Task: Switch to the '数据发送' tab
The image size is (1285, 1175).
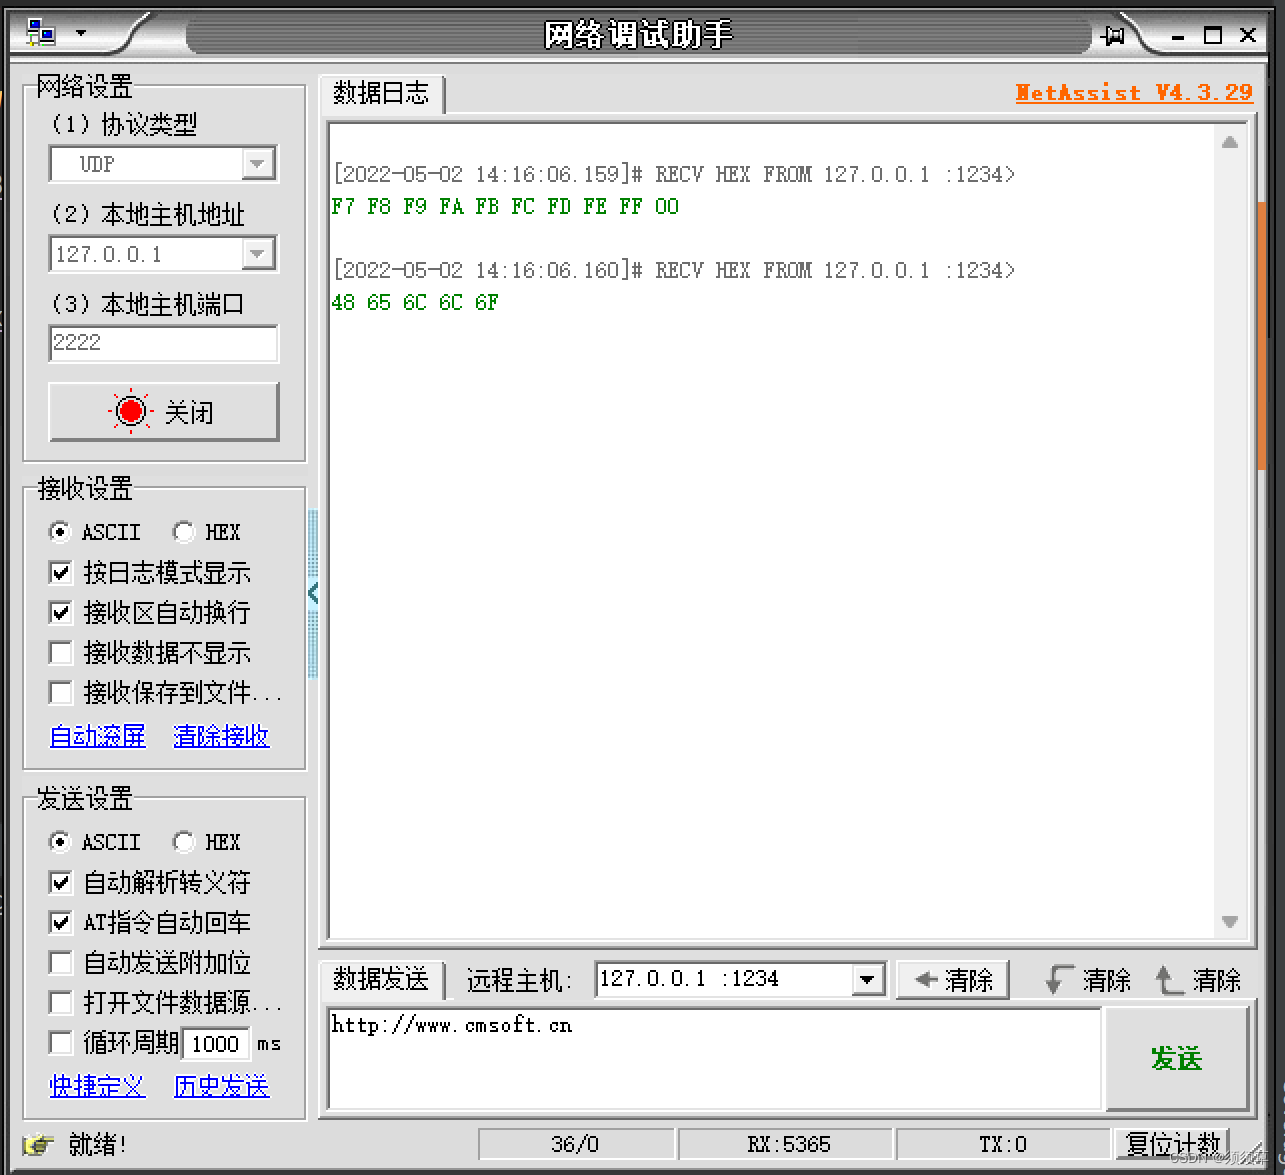Action: point(381,979)
